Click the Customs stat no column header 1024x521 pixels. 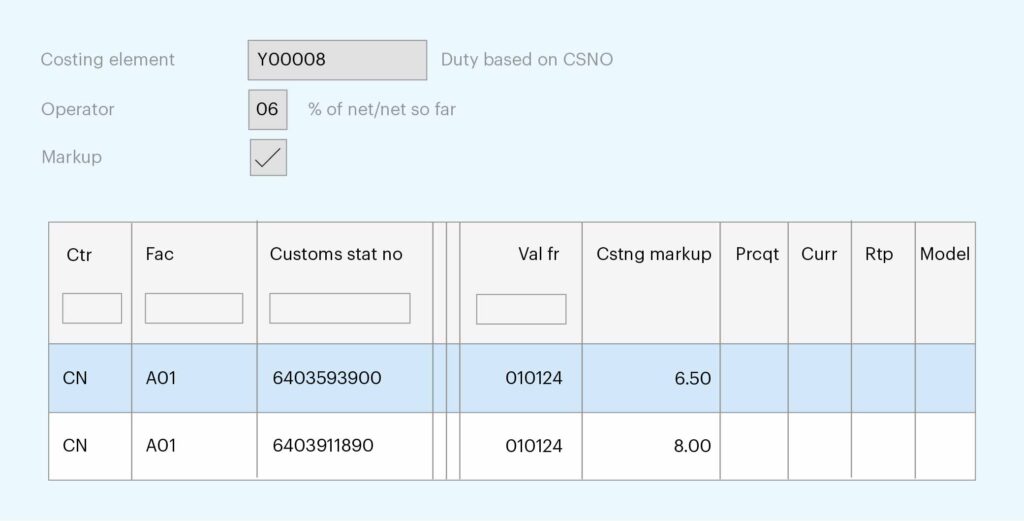point(336,254)
